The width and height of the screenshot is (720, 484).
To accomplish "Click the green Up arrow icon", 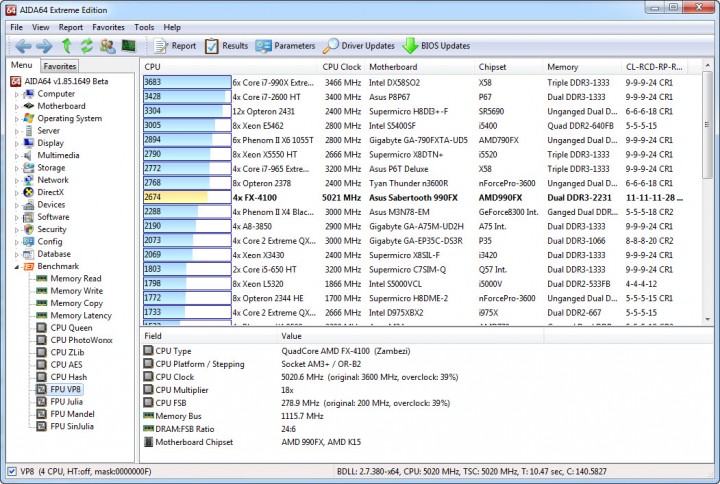I will (x=67, y=46).
